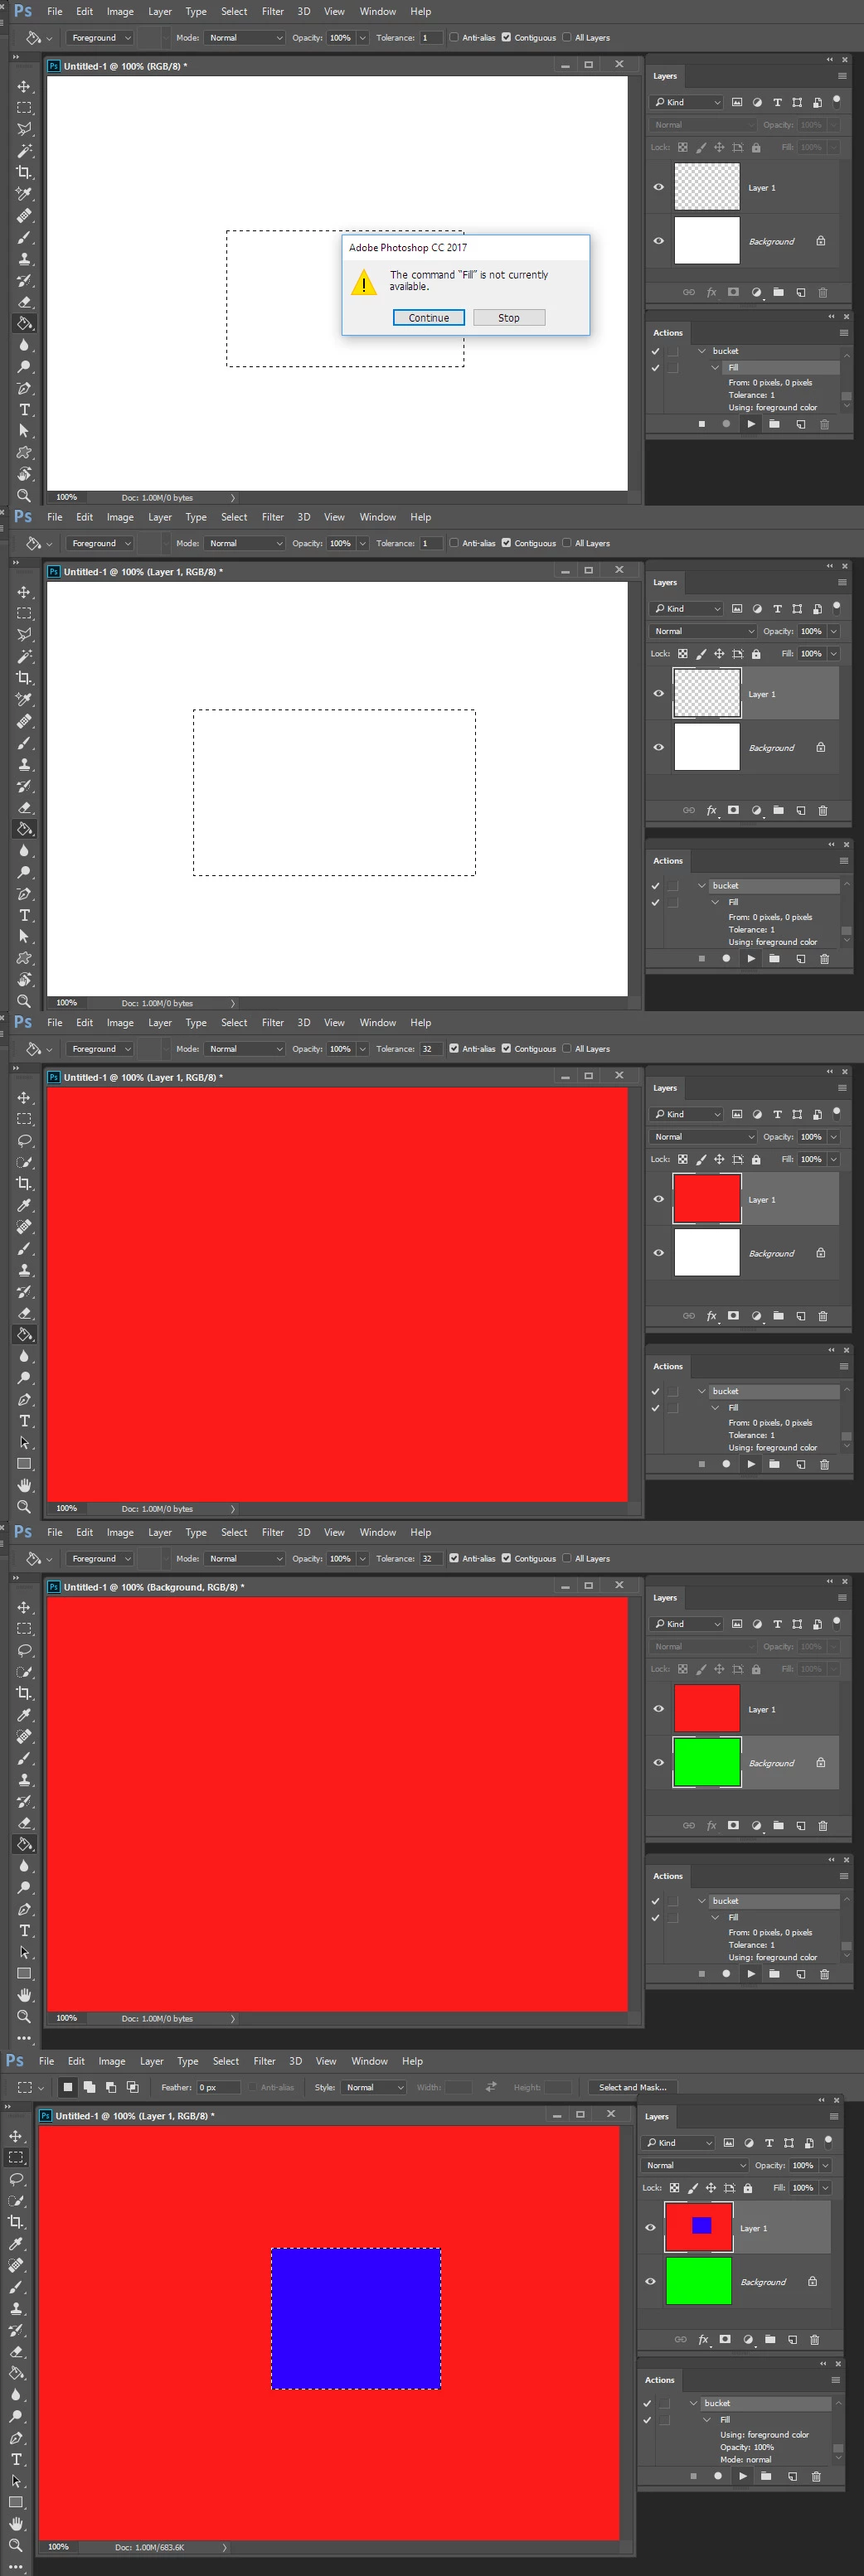Create new action set folder in bottom screenshot

click(766, 2476)
